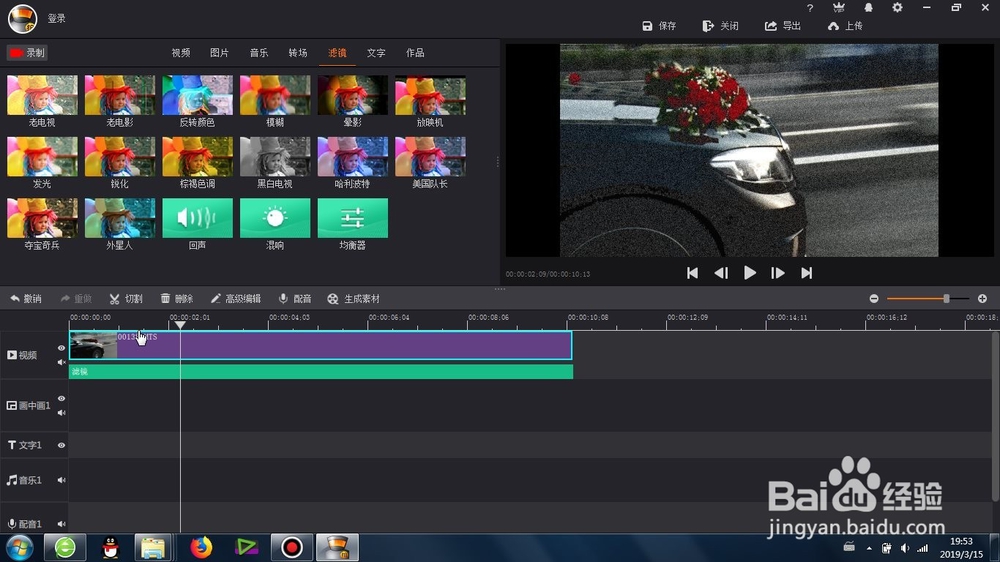Click 生成素材 to generate material
The image size is (1000, 562).
pos(353,299)
